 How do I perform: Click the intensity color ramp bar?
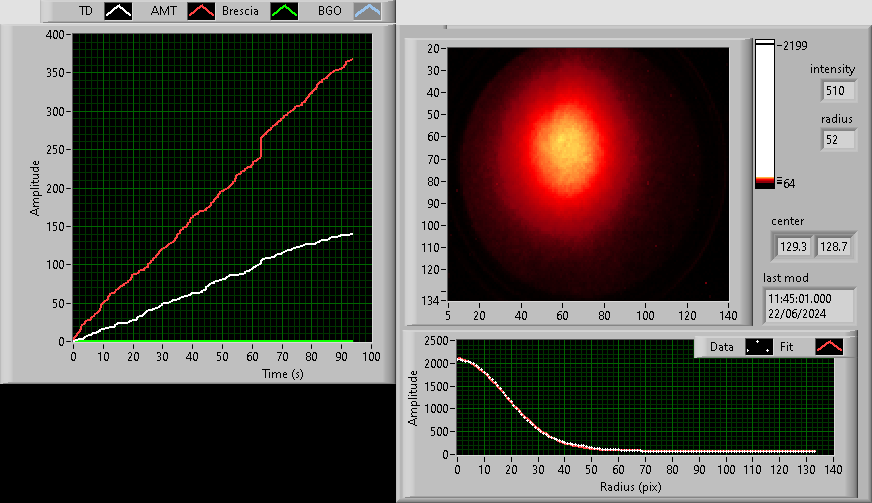coord(765,112)
